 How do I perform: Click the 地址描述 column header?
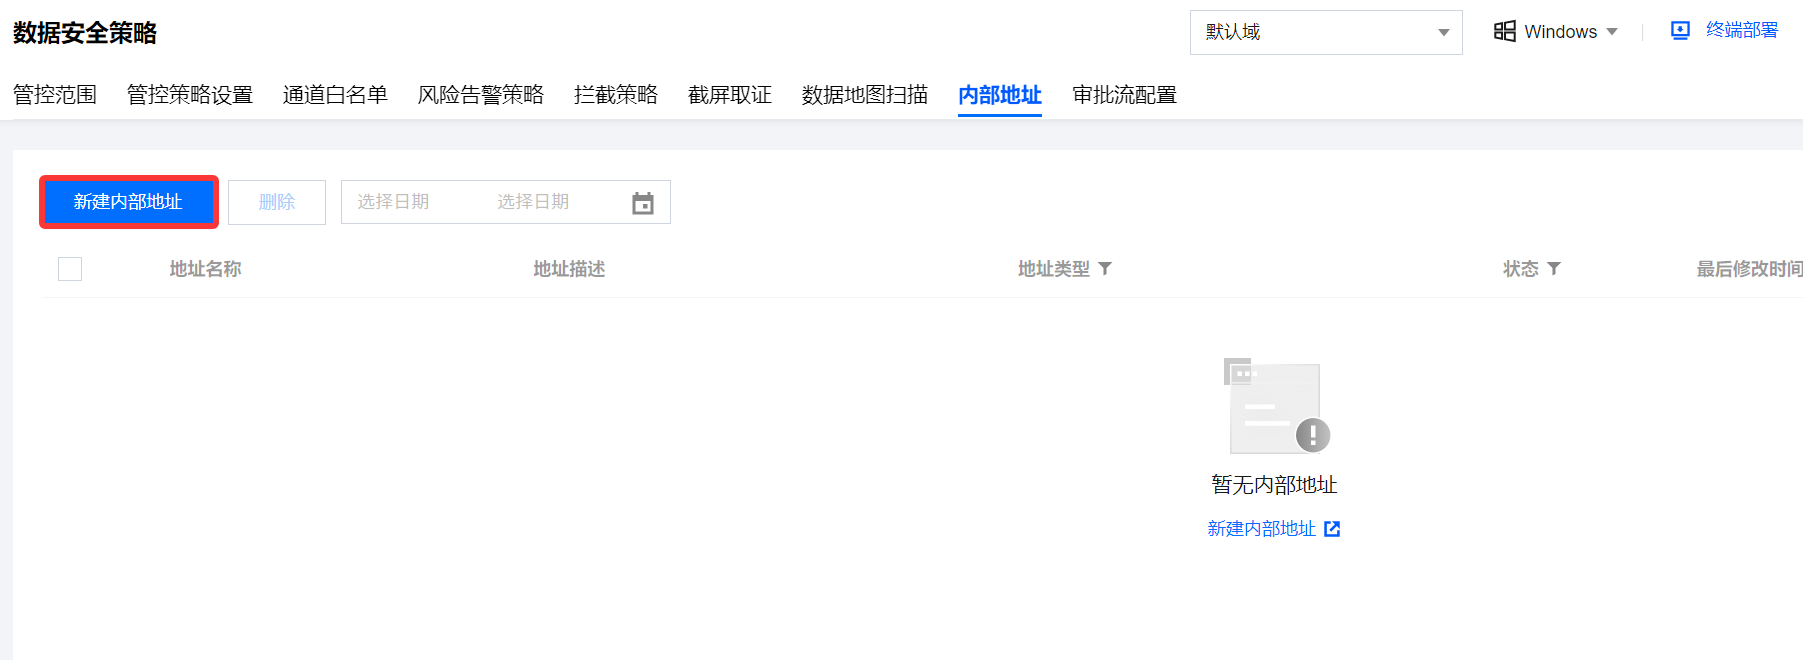pos(569,269)
